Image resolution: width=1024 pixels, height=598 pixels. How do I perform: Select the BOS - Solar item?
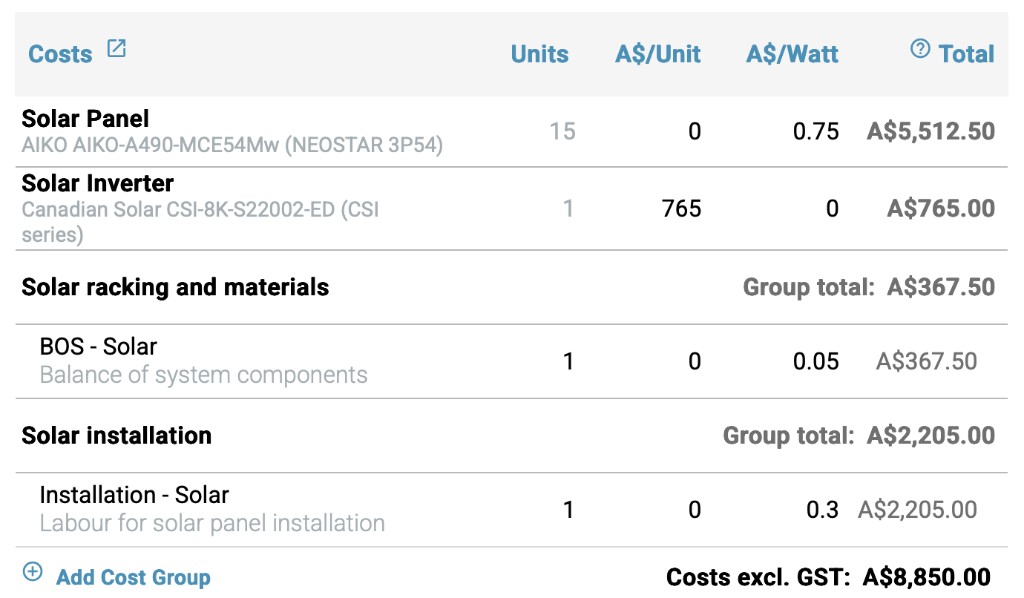(98, 347)
